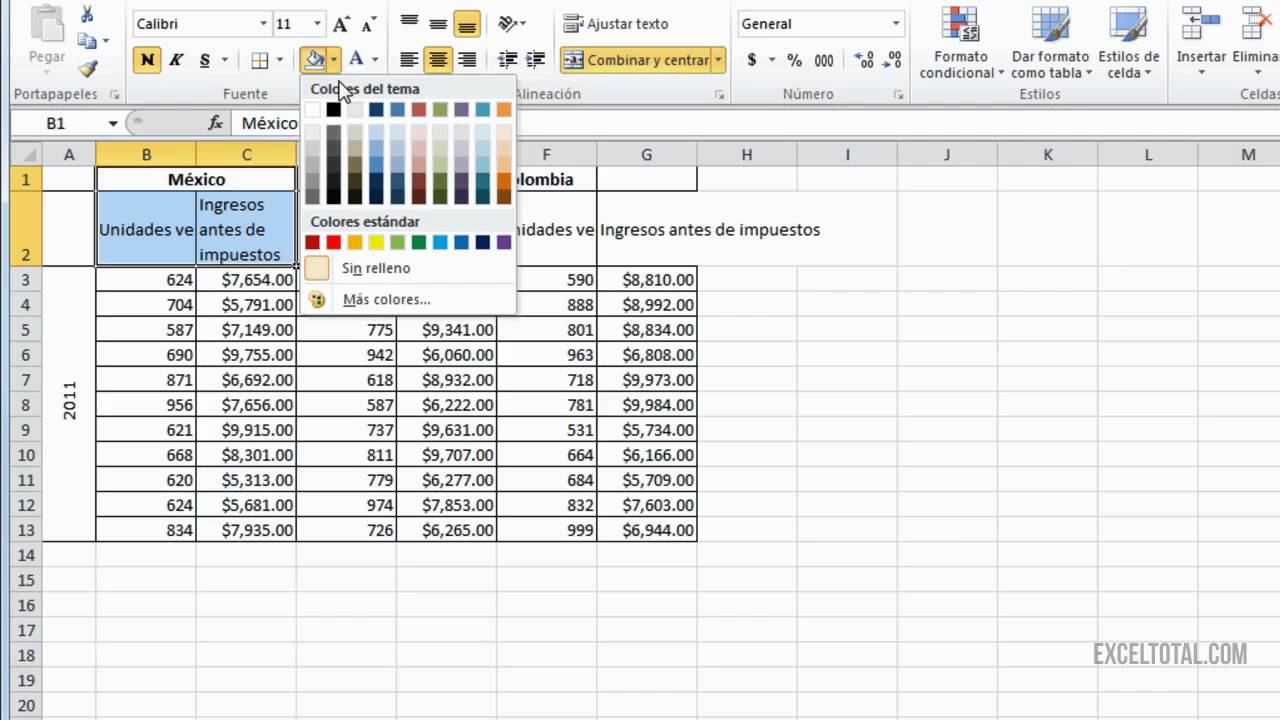Open the Calibri font name dropdown

[x=264, y=24]
